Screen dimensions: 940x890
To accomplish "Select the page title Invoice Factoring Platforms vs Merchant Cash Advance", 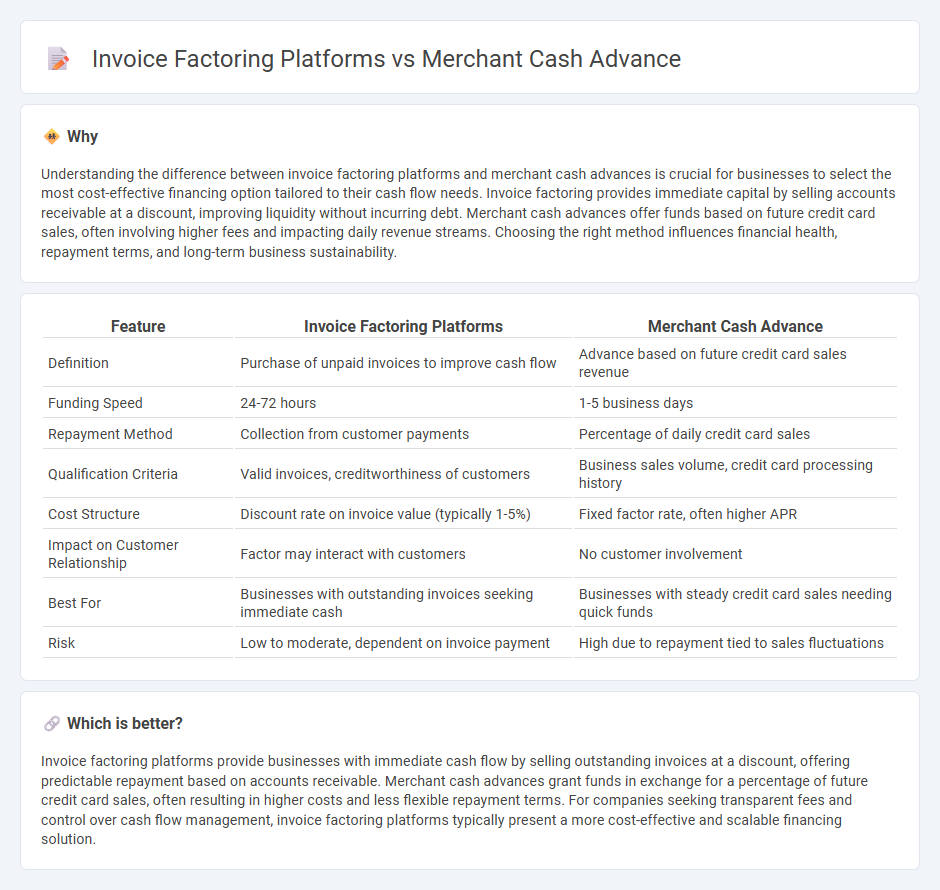I will pos(386,59).
